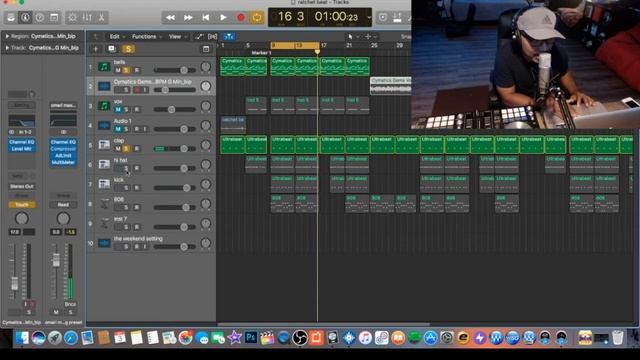Open Quick Help question-mark button

(40, 18)
